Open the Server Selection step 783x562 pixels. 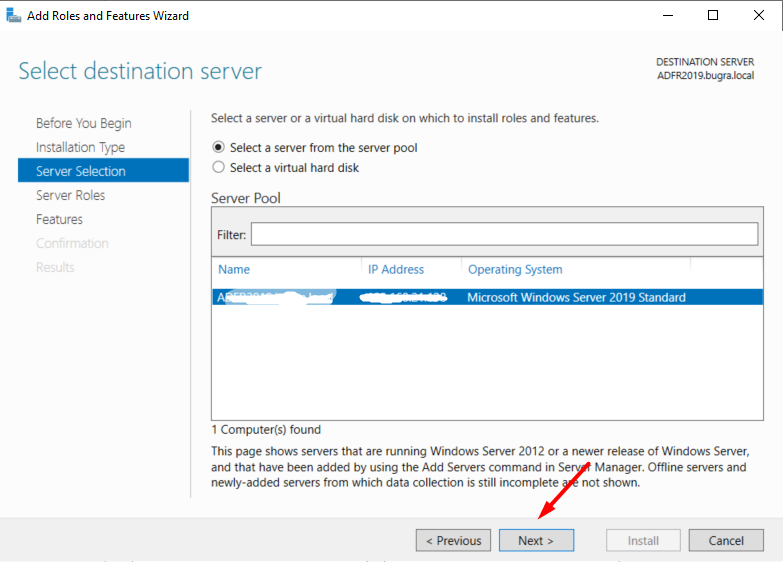pyautogui.click(x=103, y=170)
